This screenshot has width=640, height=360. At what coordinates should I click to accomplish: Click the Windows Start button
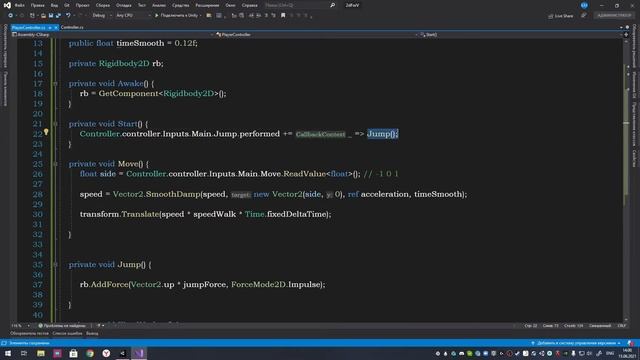8,353
